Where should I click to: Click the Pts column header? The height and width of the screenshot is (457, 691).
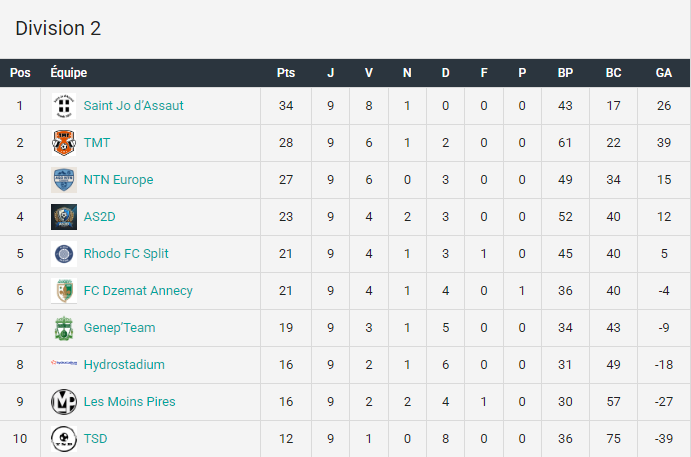(x=286, y=73)
